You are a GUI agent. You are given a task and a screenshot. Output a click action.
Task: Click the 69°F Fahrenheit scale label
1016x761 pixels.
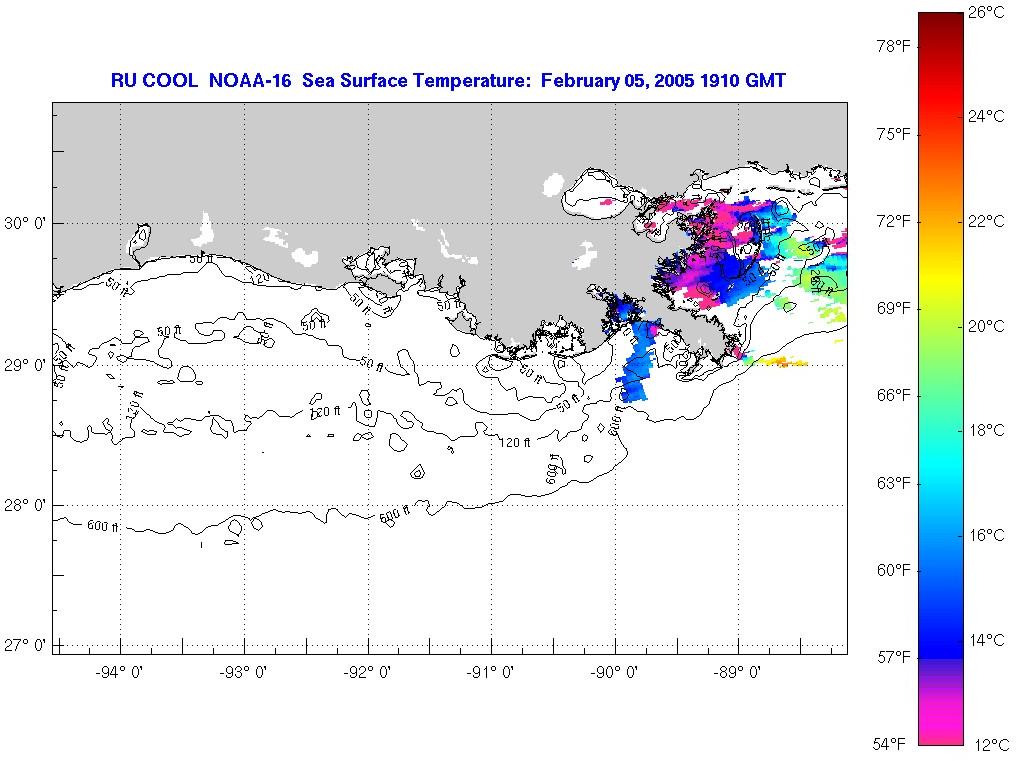pos(894,308)
